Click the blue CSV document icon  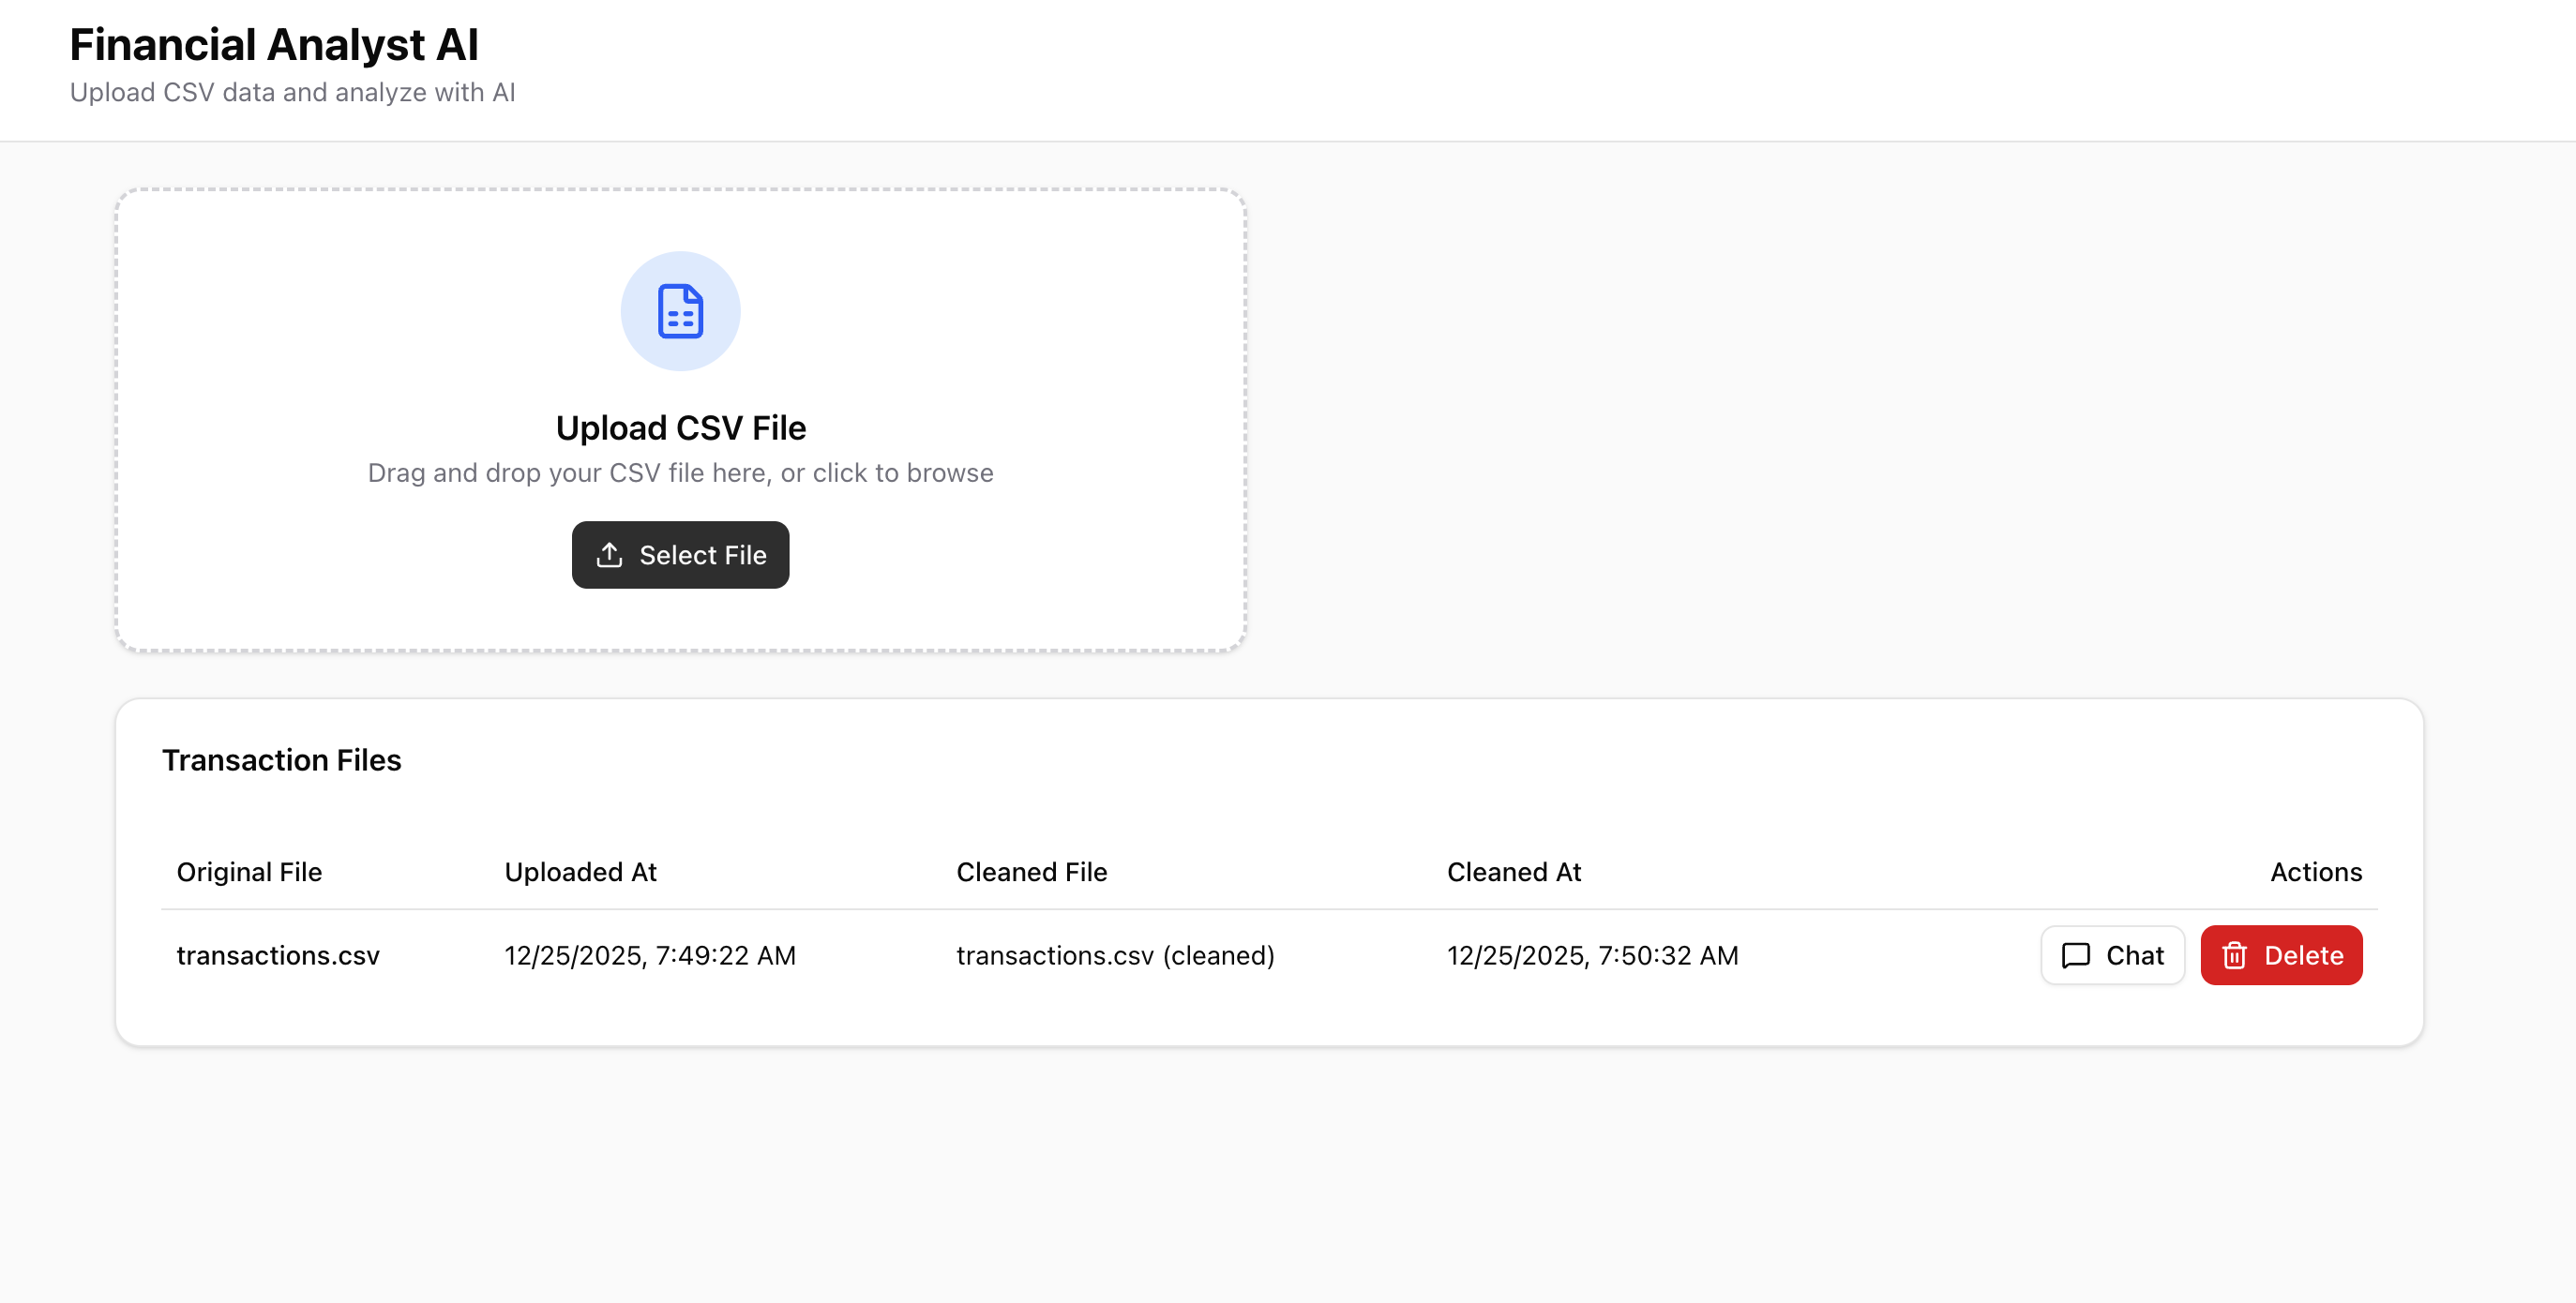[x=680, y=311]
